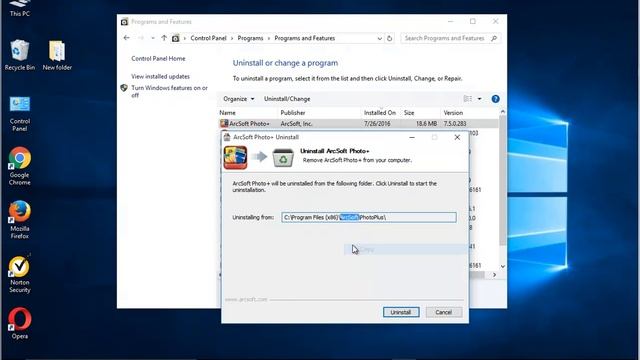Click the recycle bin icon in uninstaller header

(283, 158)
